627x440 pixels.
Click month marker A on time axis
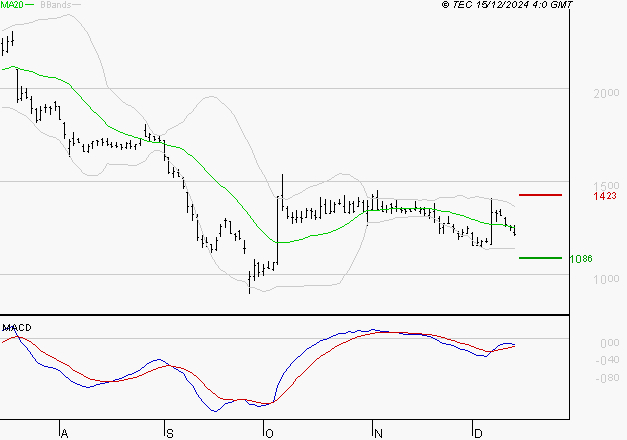[x=64, y=433]
